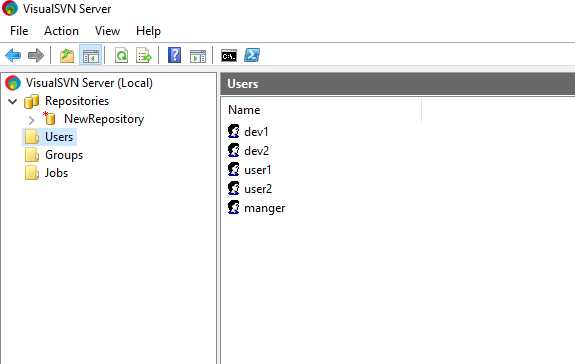Viewport: 575px width, 364px height.
Task: Click the NewRepository icon in tree
Action: (50, 118)
